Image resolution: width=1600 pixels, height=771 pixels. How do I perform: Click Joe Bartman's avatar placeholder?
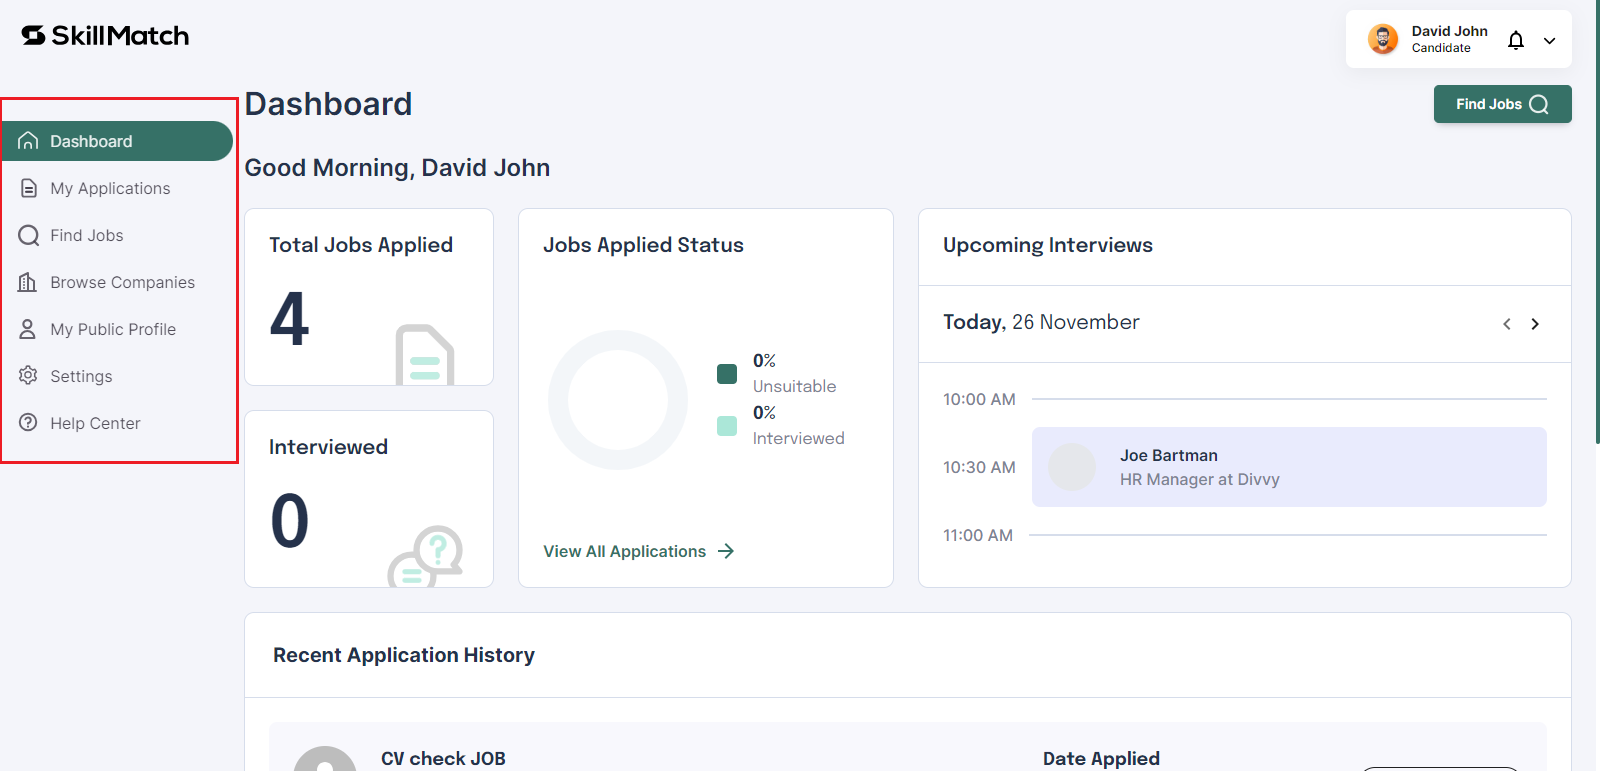click(1072, 467)
